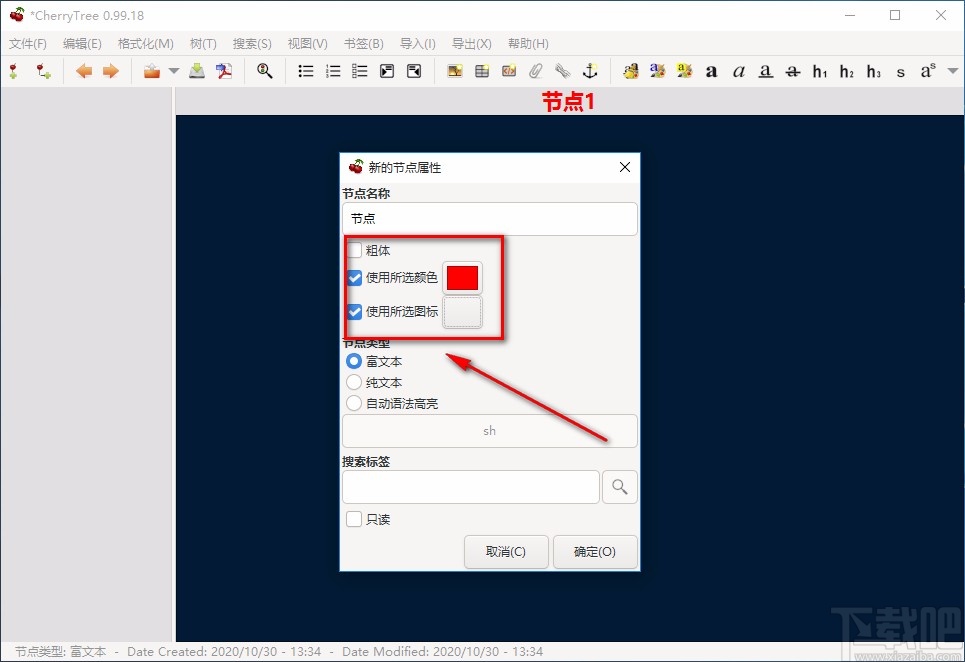Apply small text format icon
This screenshot has width=965, height=662.
[901, 72]
